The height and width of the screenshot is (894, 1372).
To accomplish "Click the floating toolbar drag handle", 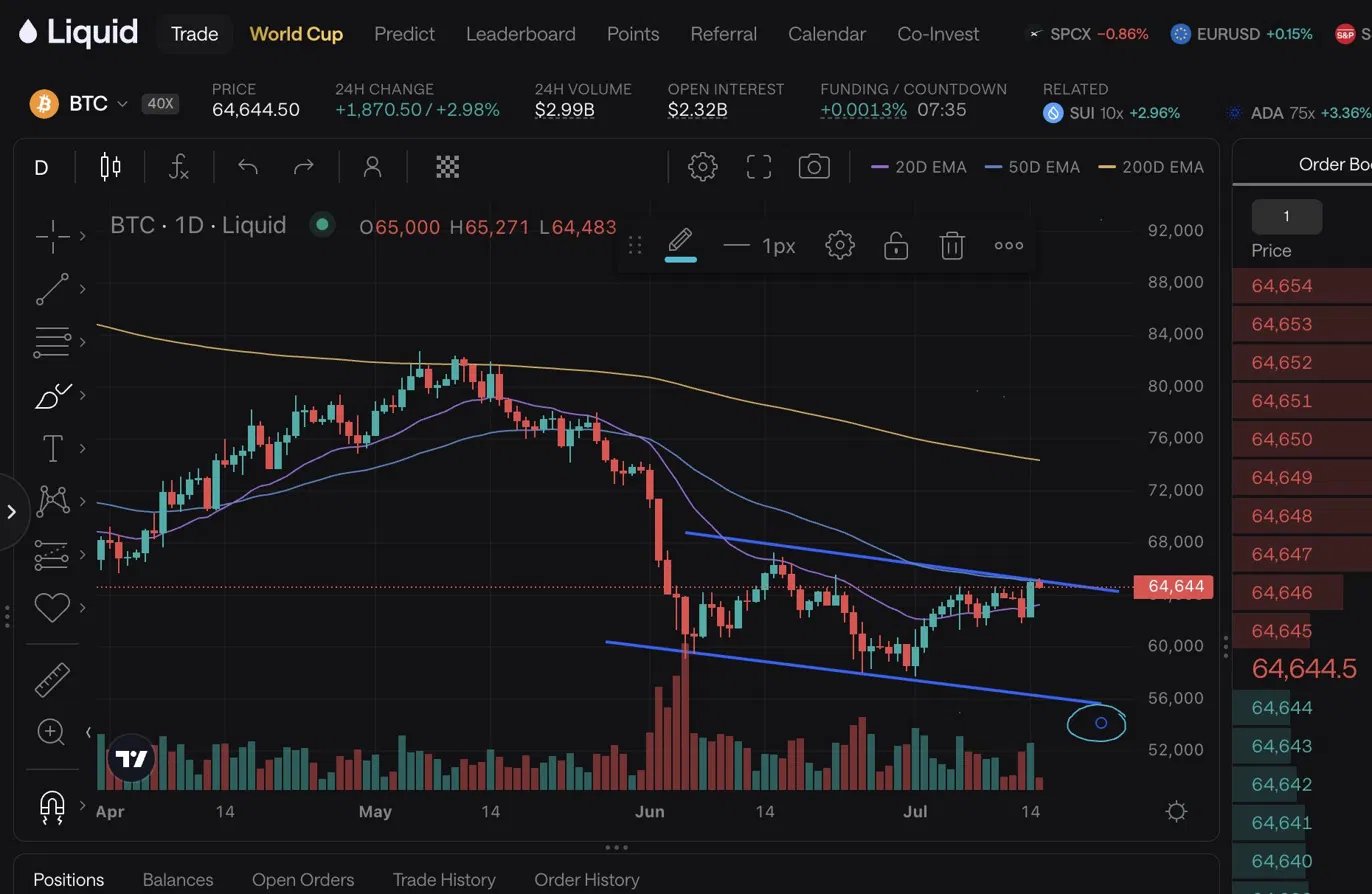I will coord(634,245).
